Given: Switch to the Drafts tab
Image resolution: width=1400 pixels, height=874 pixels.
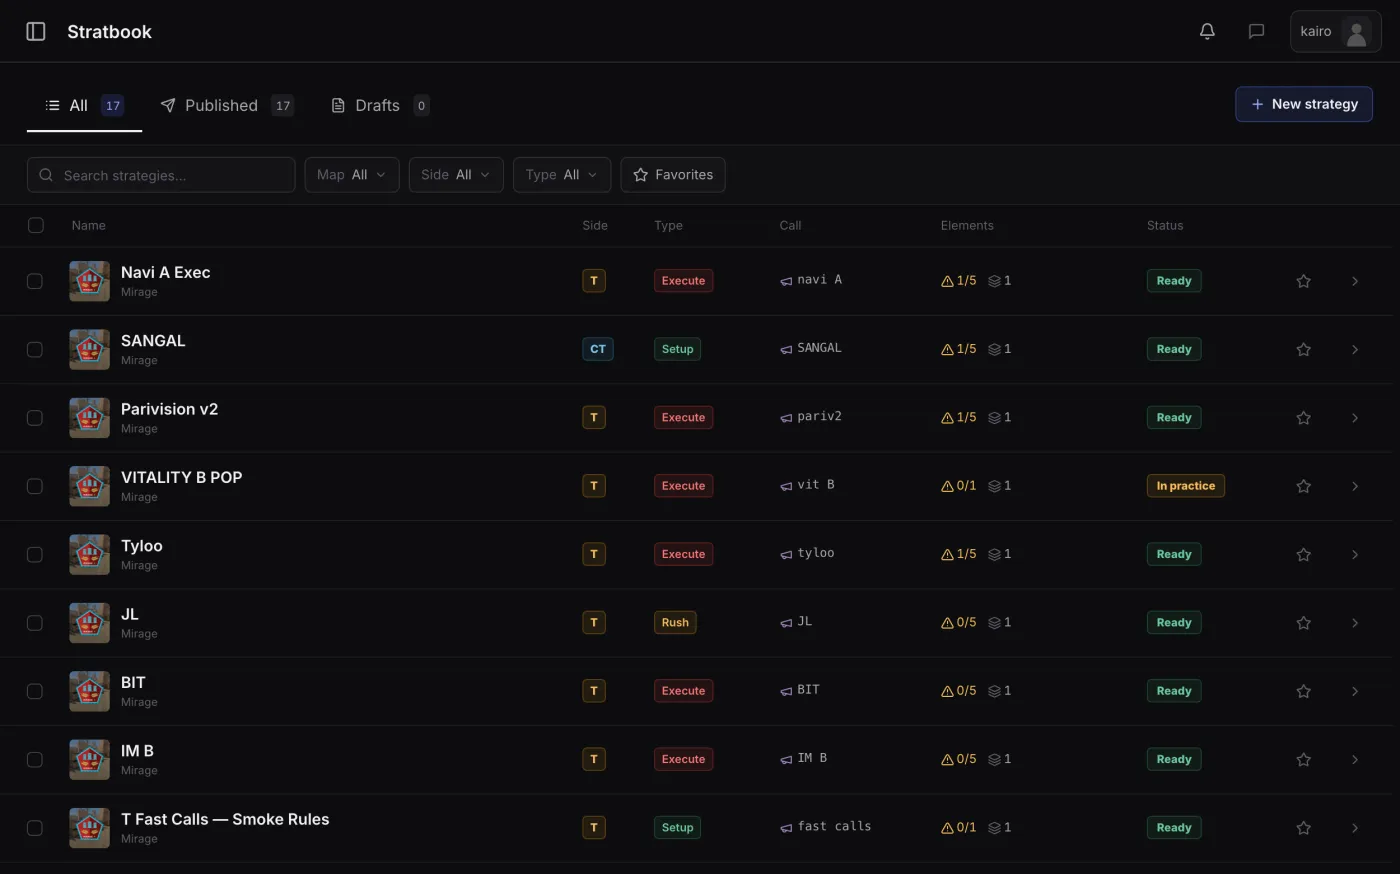Looking at the screenshot, I should tap(381, 105).
